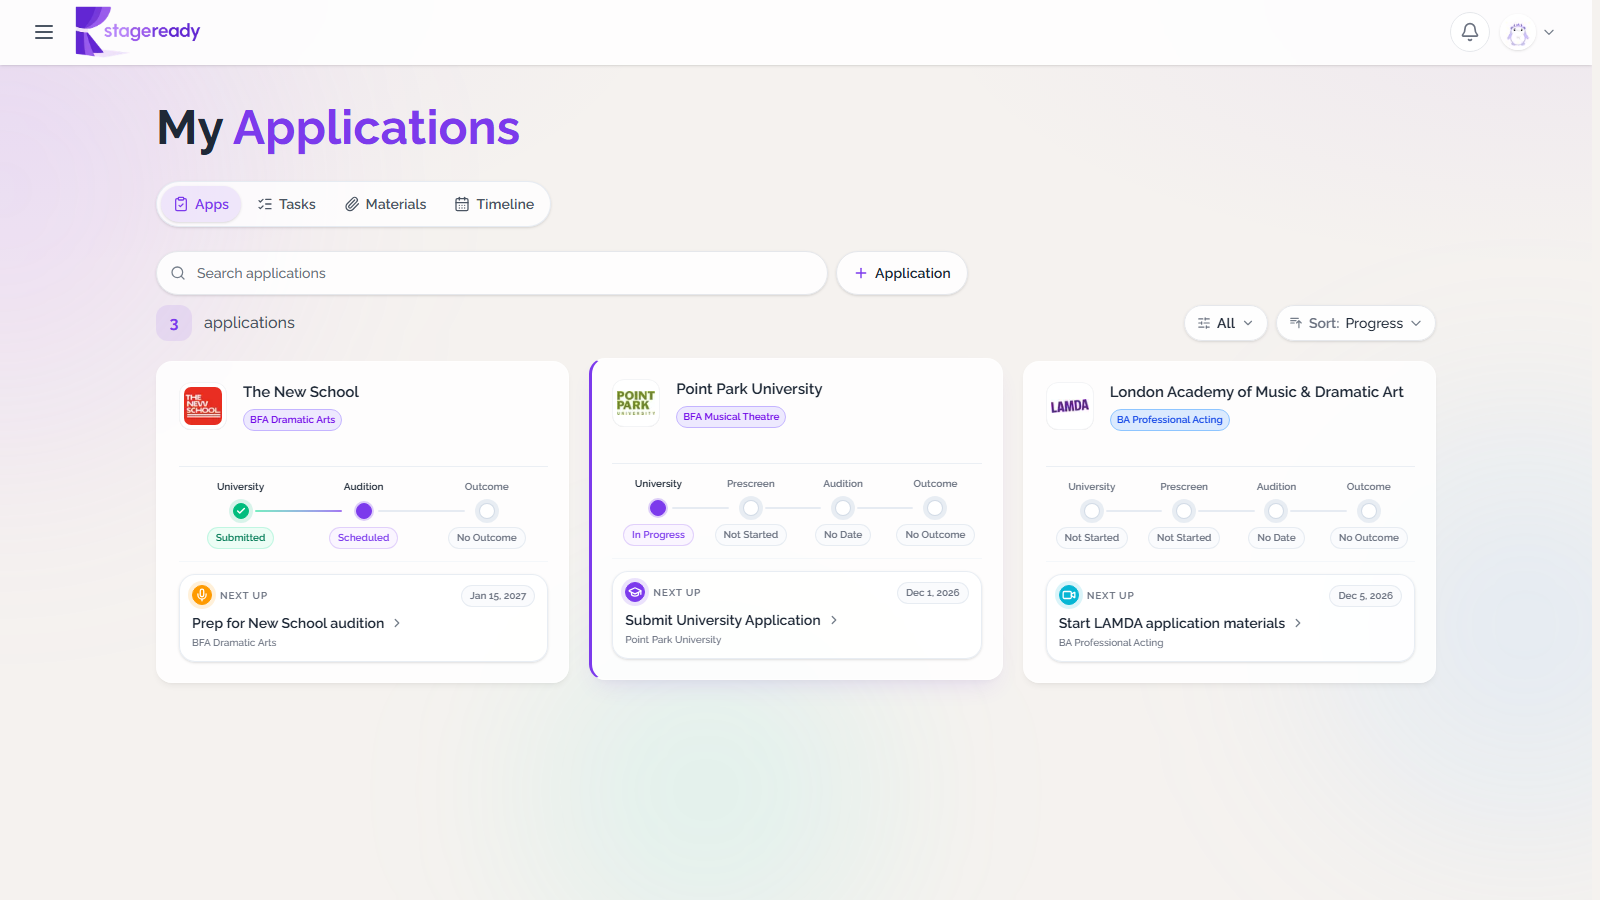The width and height of the screenshot is (1600, 900).
Task: Click LAMDA University step circle
Action: click(x=1092, y=511)
